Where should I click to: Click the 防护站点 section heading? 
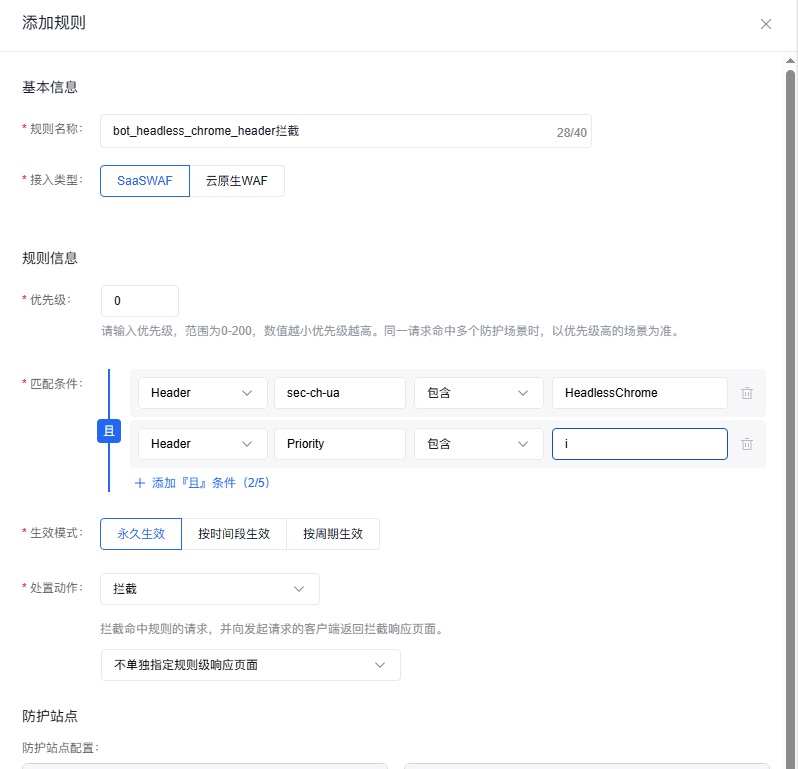(x=50, y=716)
